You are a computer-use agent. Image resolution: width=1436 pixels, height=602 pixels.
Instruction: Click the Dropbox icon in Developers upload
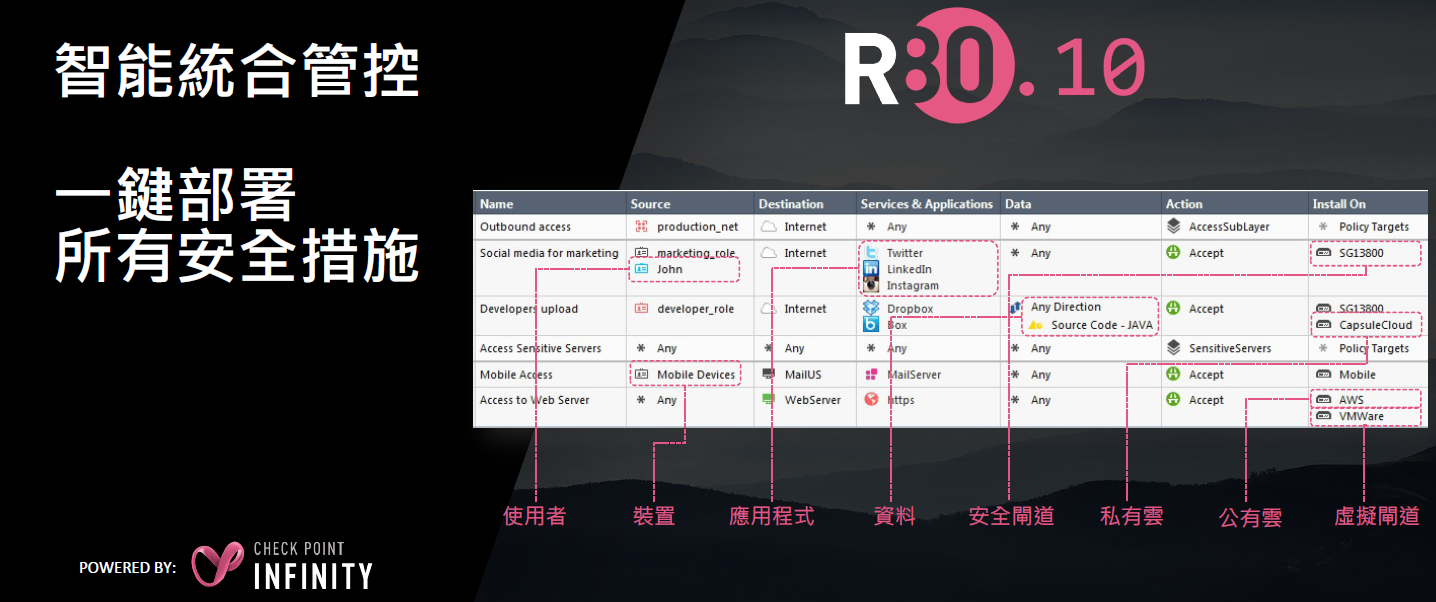871,309
